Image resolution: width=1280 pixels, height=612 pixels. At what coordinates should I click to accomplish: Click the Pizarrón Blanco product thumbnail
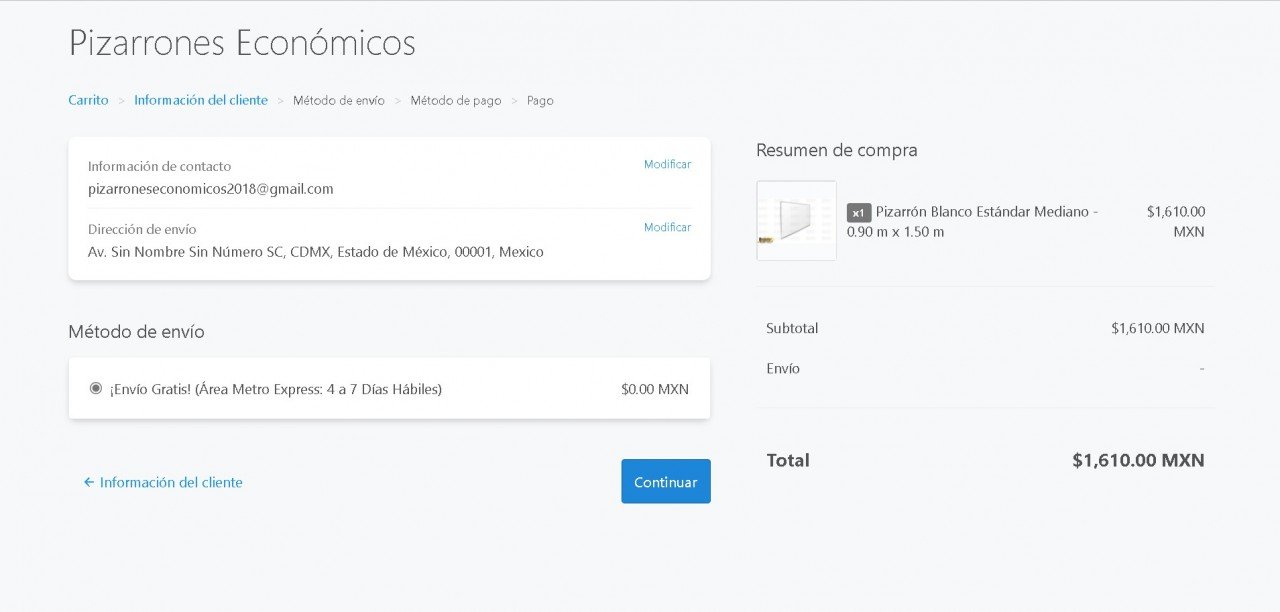796,220
